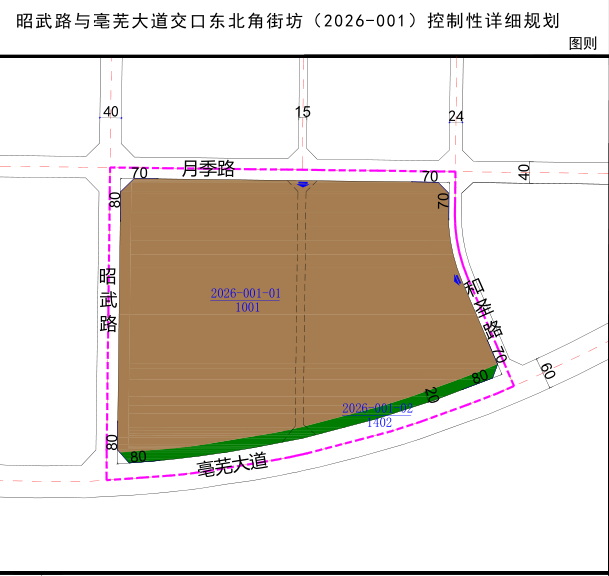Click road width dimension 15 at top
Image resolution: width=609 pixels, height=576 pixels.
click(x=303, y=112)
